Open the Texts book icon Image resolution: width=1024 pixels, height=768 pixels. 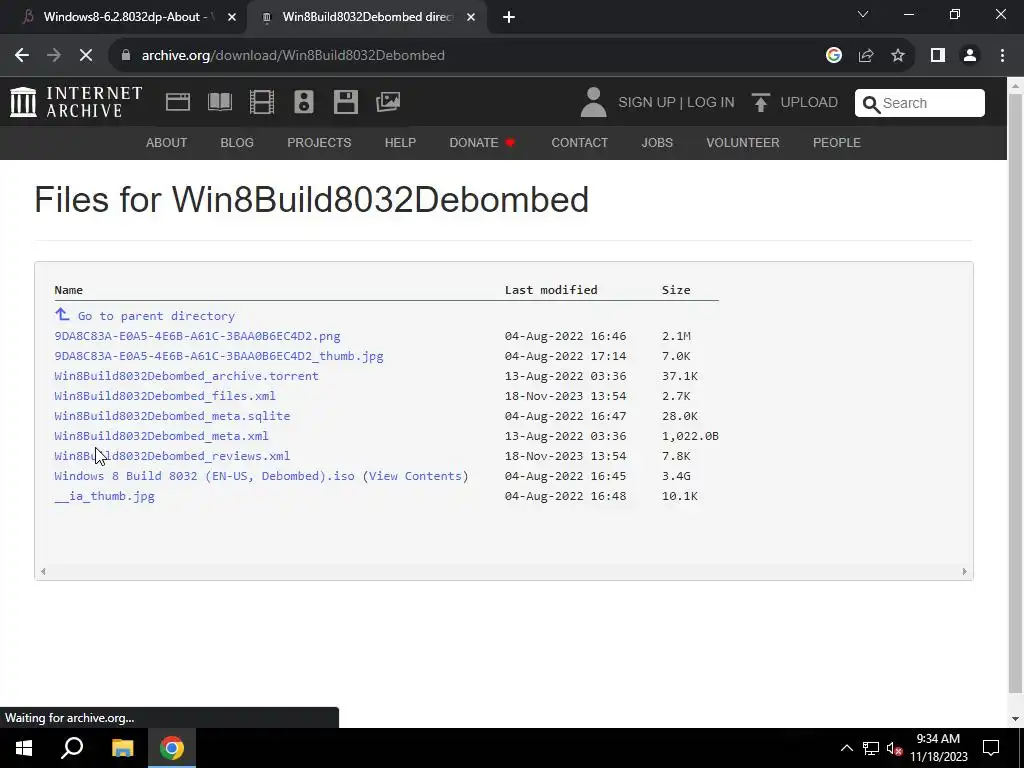point(220,102)
